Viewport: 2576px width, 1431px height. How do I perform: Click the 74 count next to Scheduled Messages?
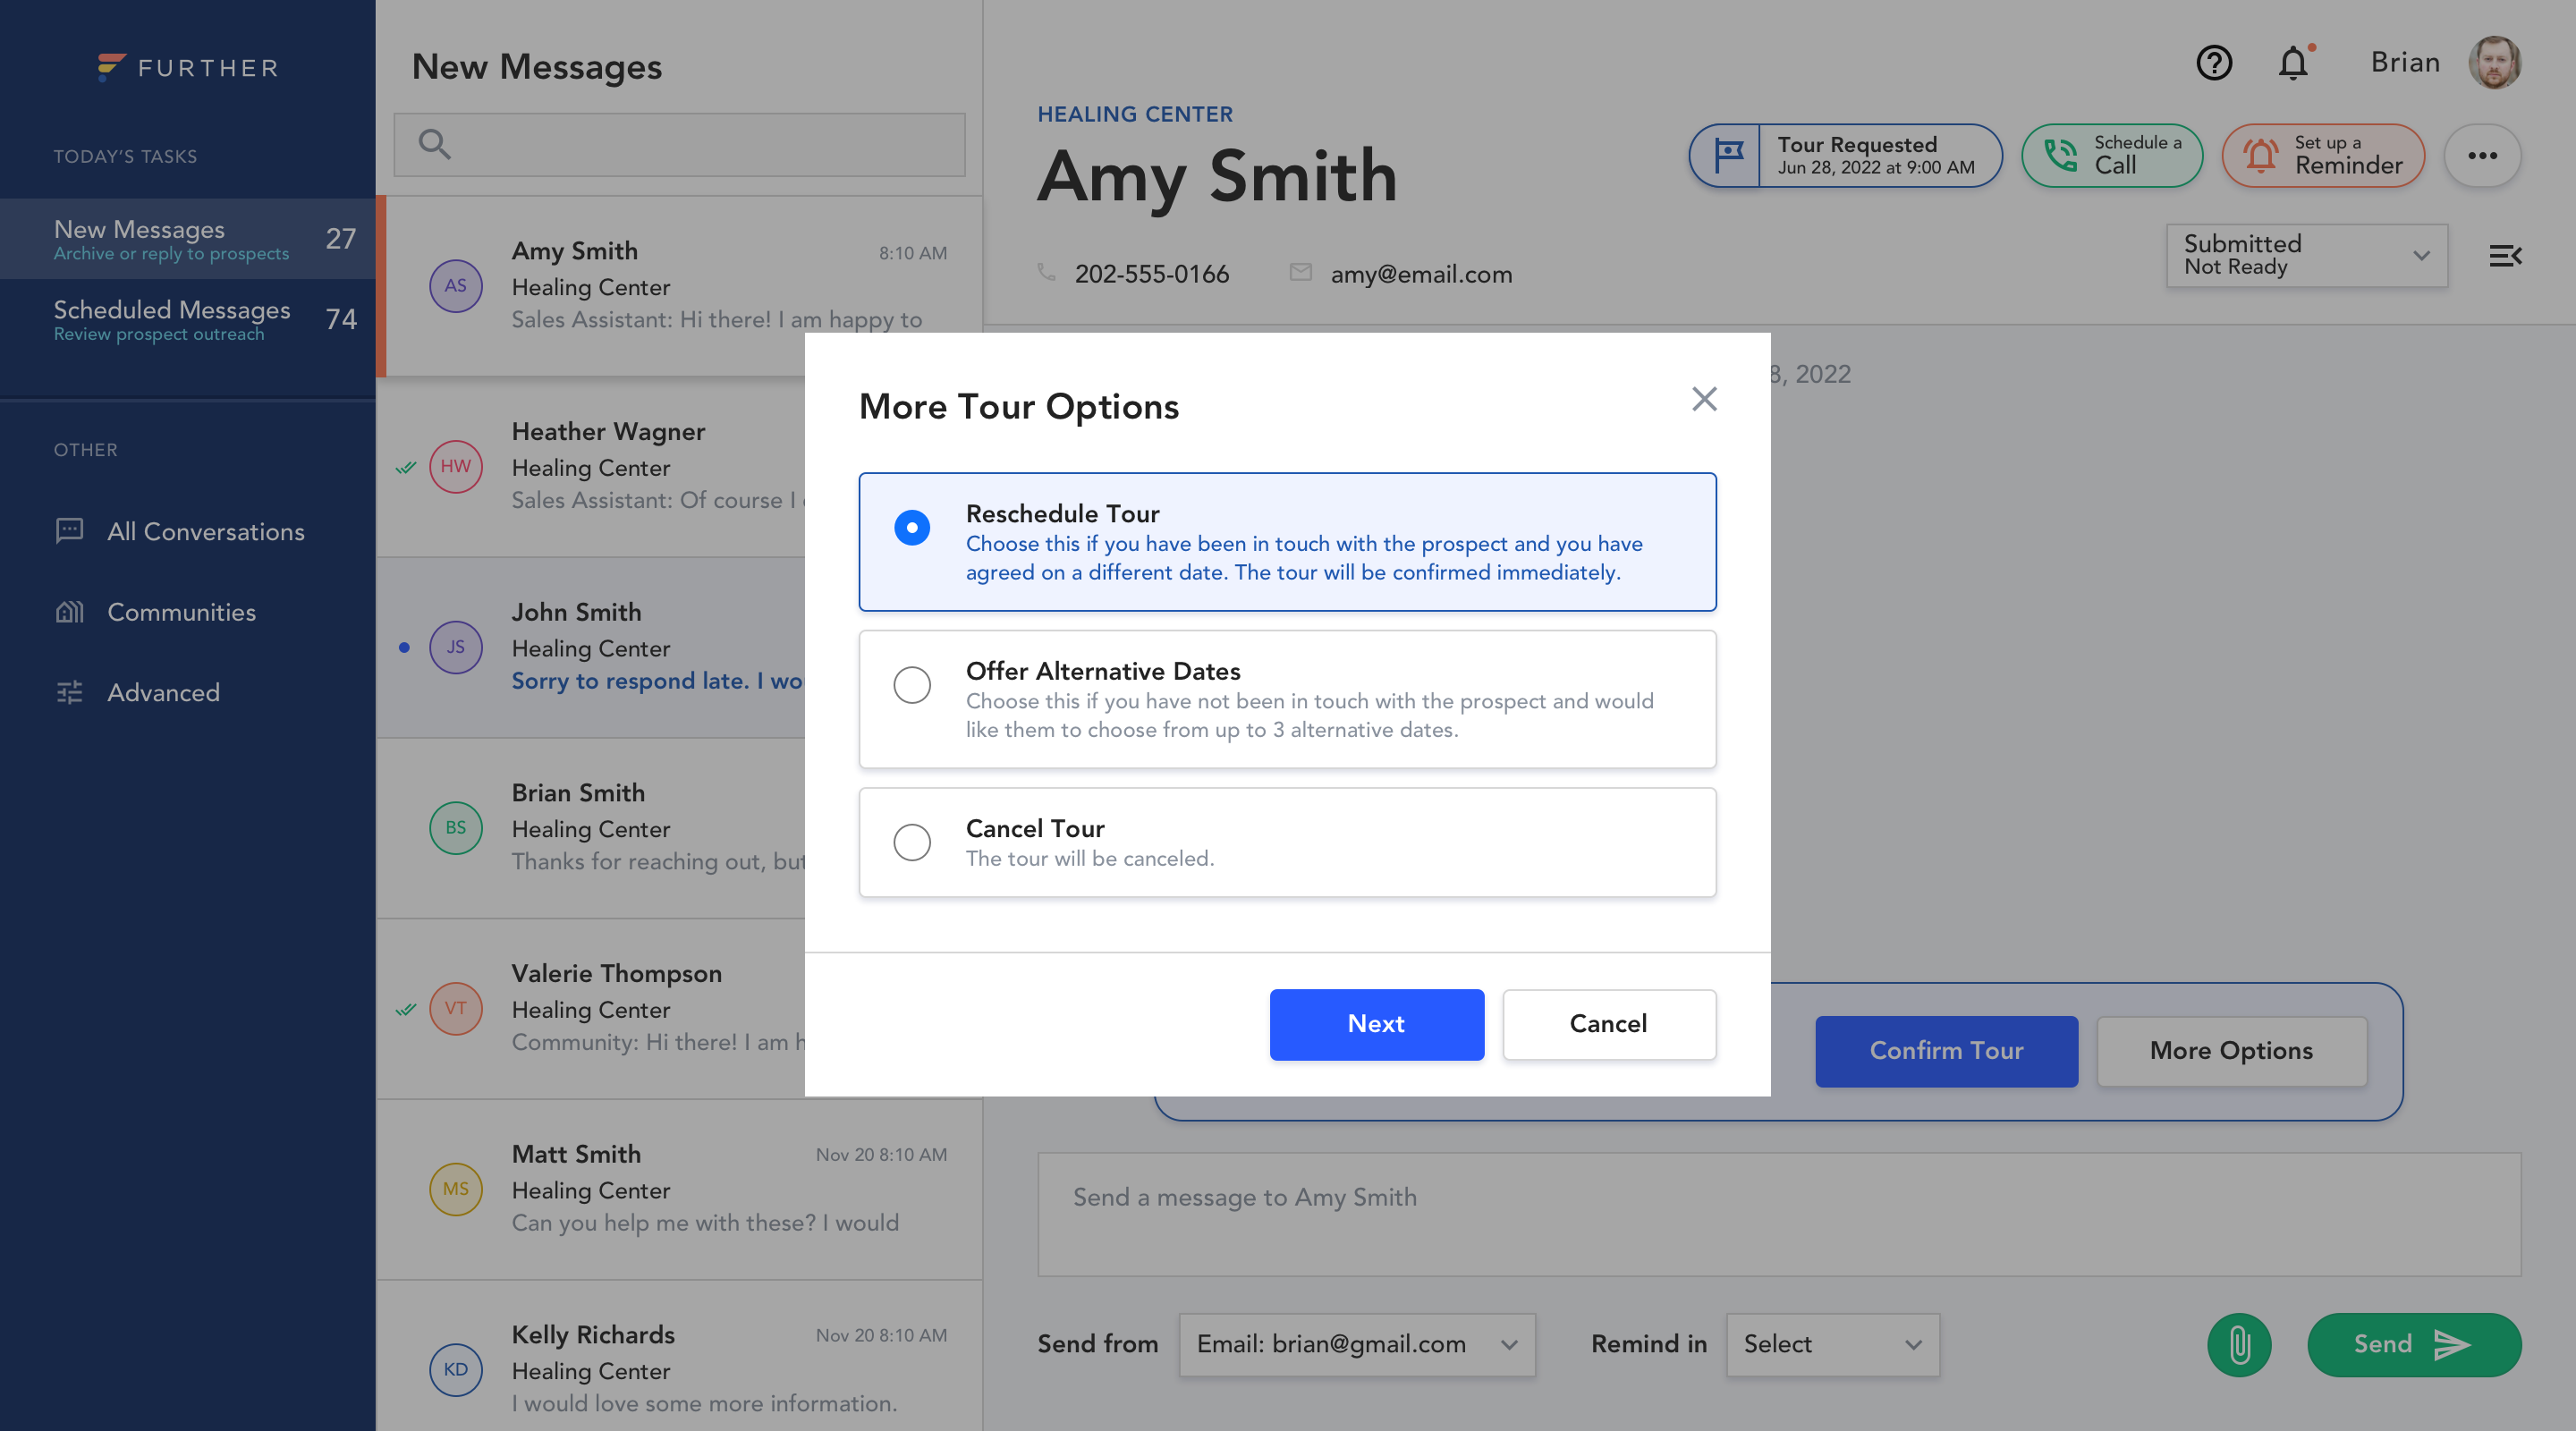(x=341, y=320)
